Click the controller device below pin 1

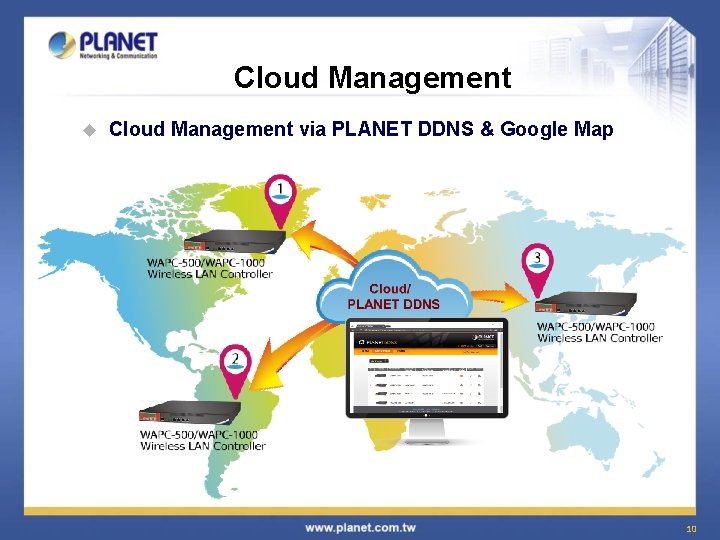(235, 241)
